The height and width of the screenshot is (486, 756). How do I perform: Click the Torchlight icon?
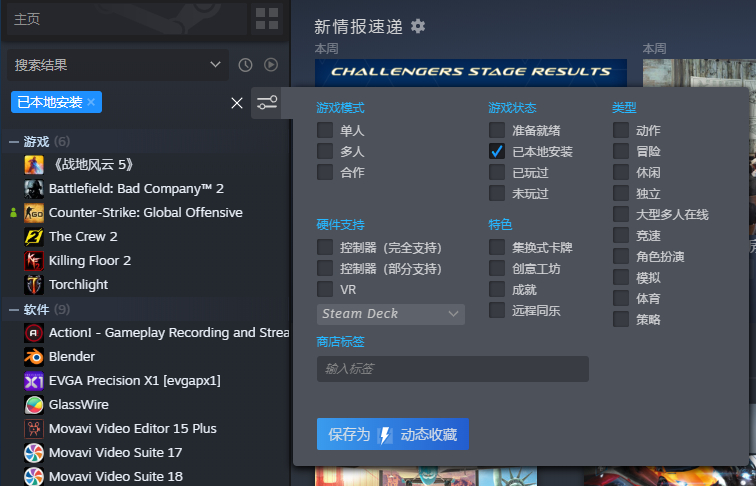point(34,285)
